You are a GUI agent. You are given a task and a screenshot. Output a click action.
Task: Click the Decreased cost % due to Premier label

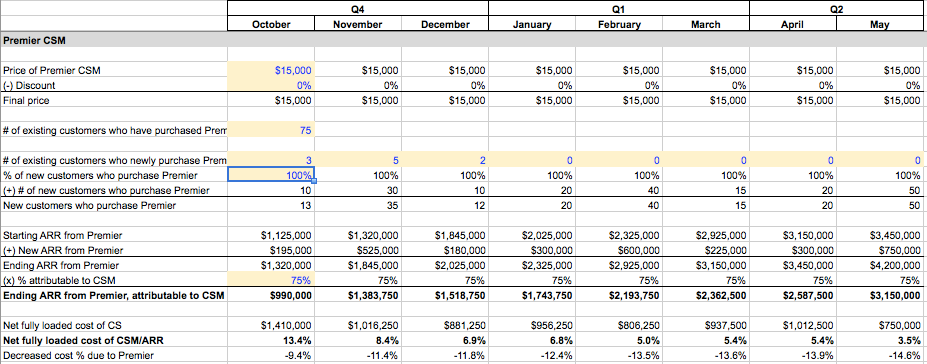click(x=79, y=355)
